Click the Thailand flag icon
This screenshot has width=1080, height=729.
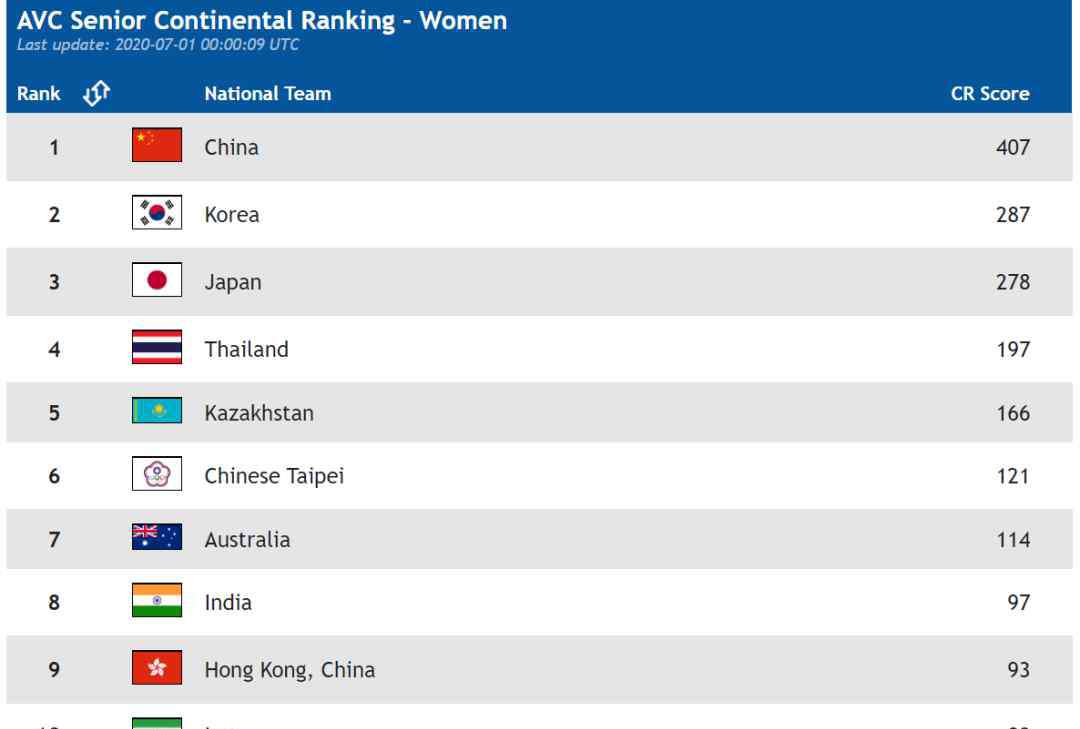click(157, 347)
